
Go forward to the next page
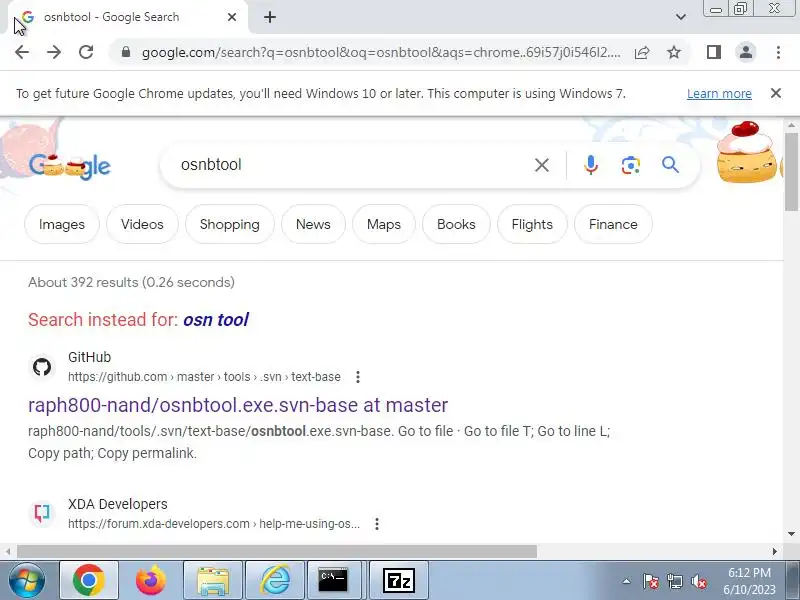pos(54,52)
